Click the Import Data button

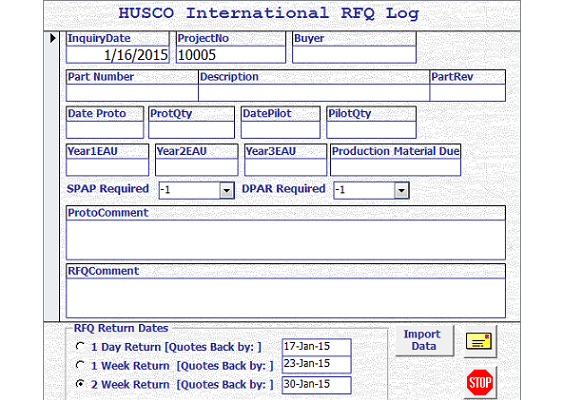pos(424,340)
